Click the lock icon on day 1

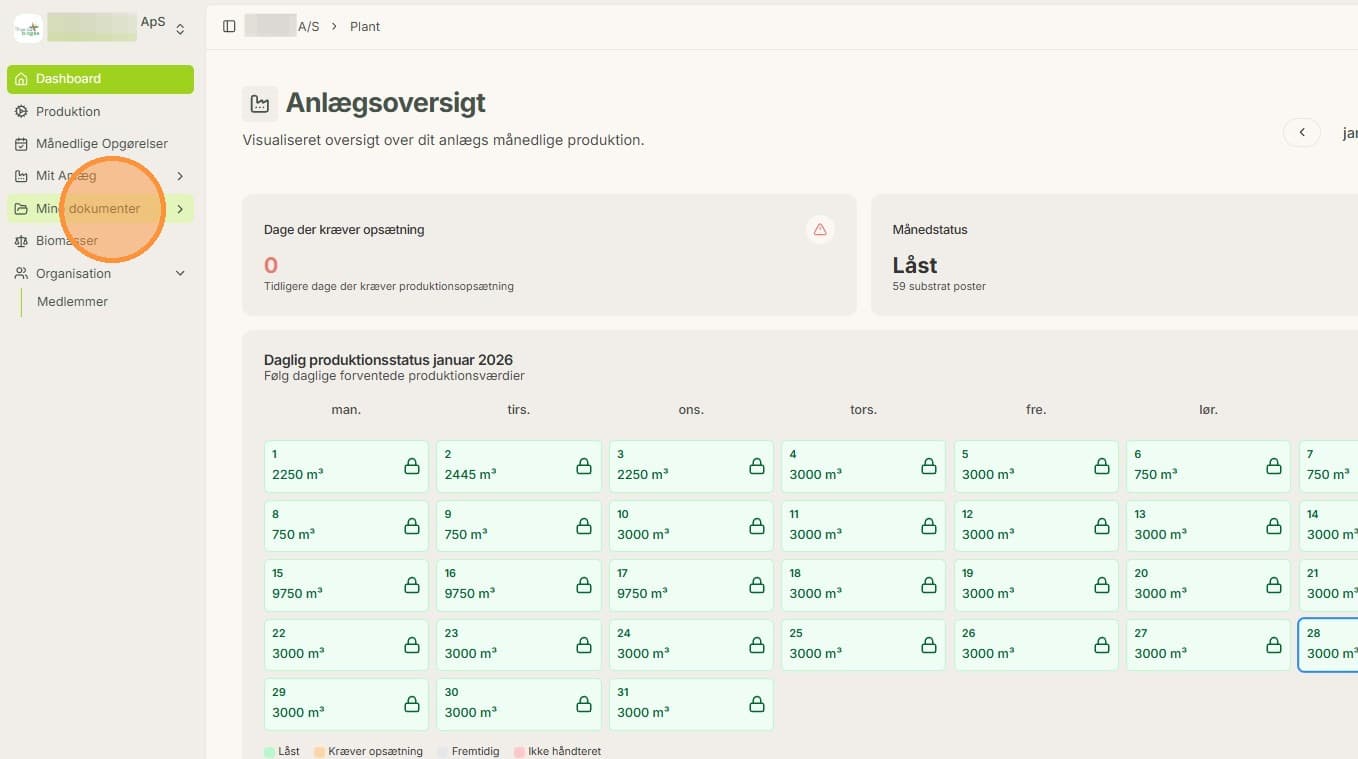tap(411, 466)
